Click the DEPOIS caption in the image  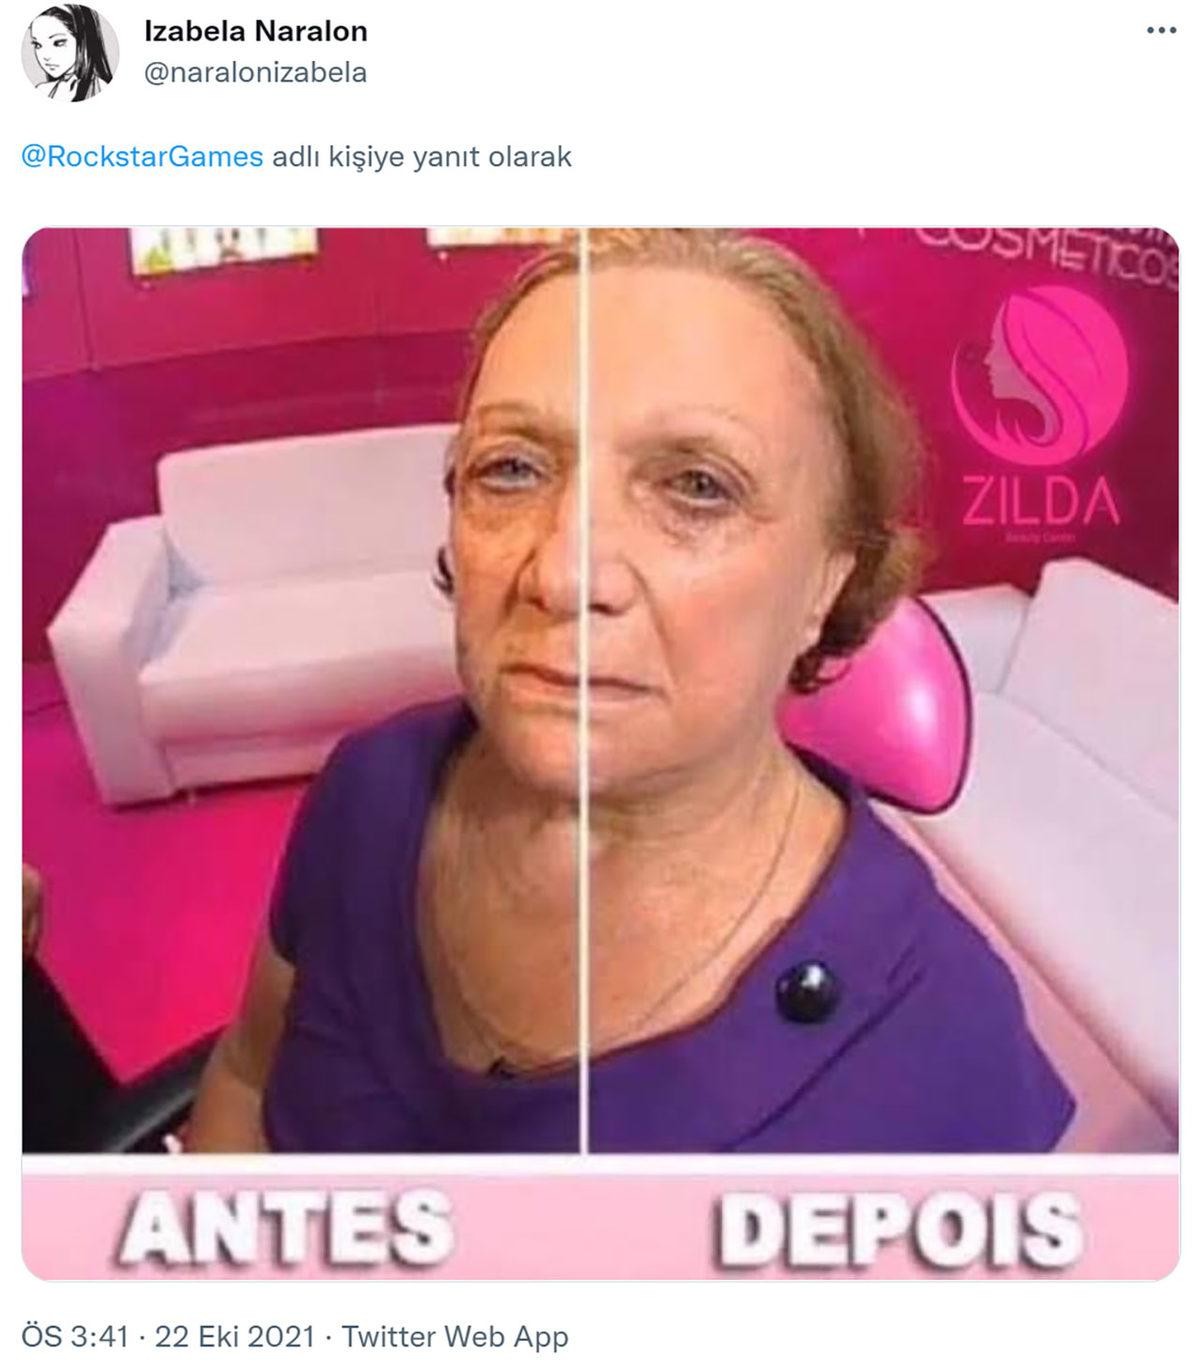900,1225
